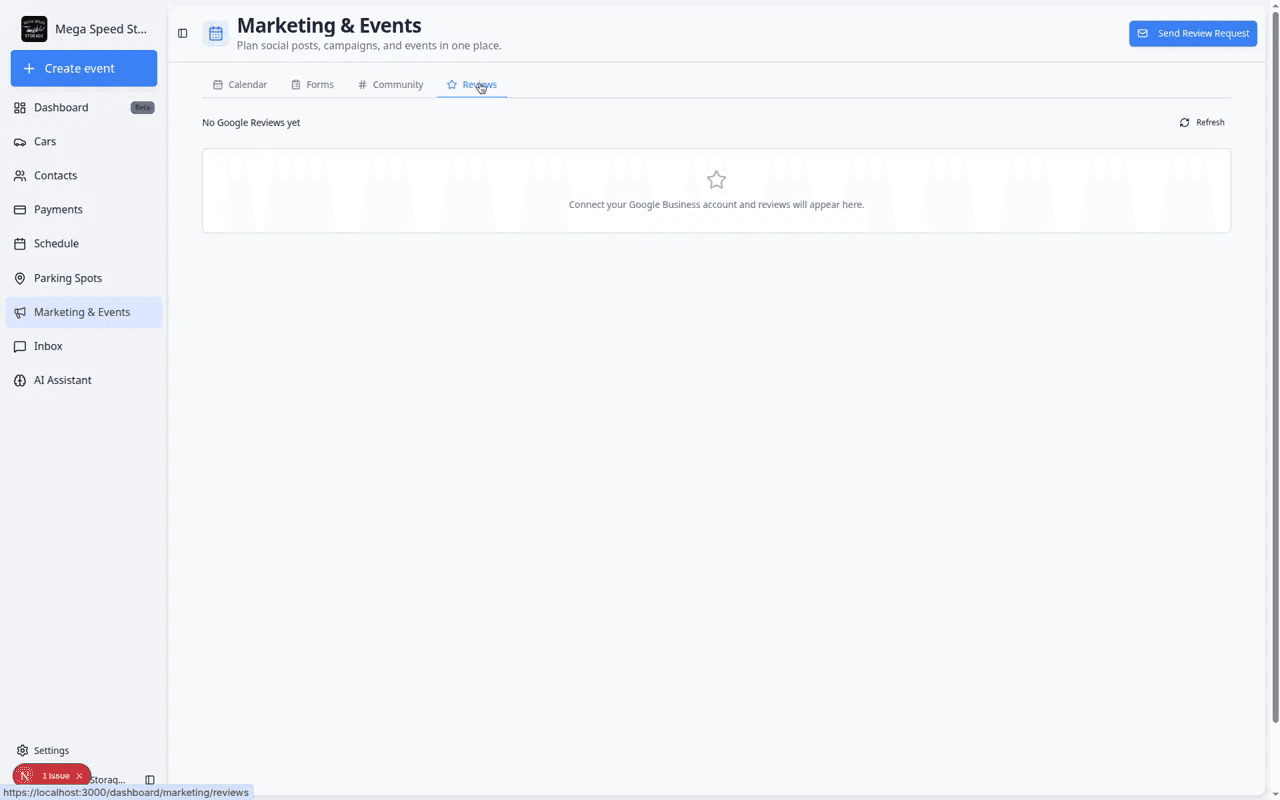Click the Create event button label
The image size is (1280, 800).
pos(80,68)
